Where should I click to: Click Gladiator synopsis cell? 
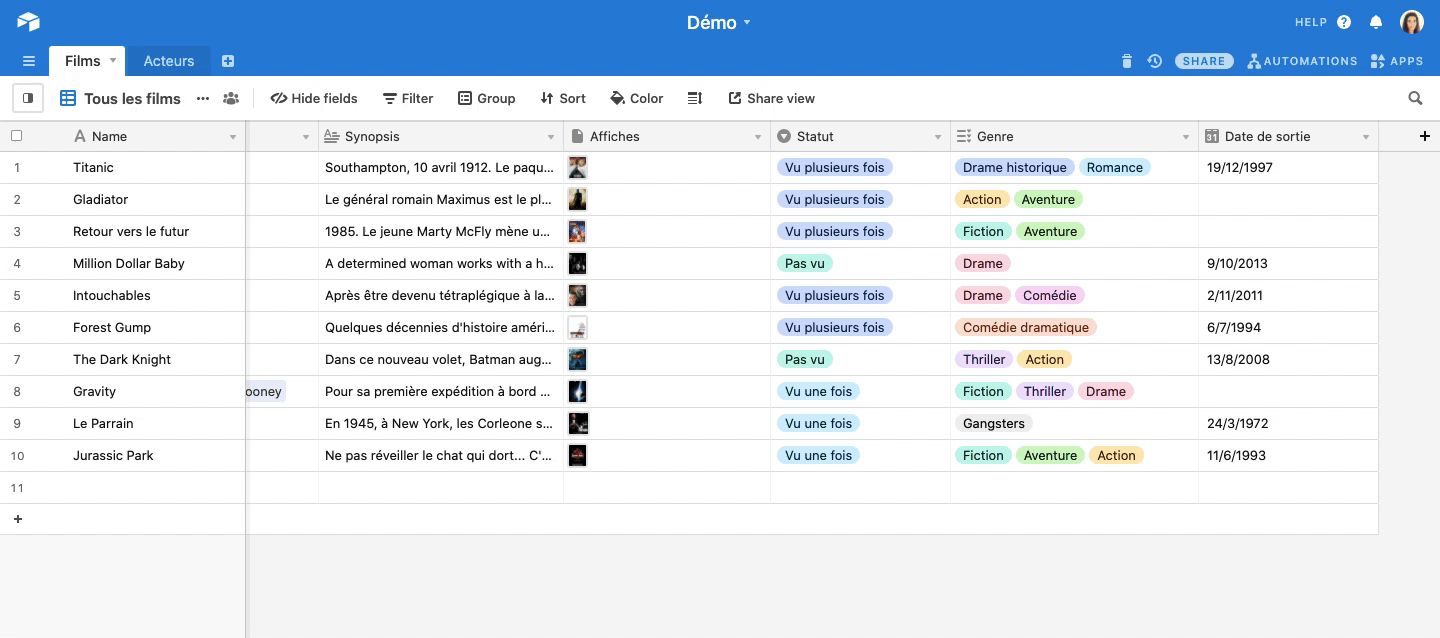pyautogui.click(x=441, y=199)
